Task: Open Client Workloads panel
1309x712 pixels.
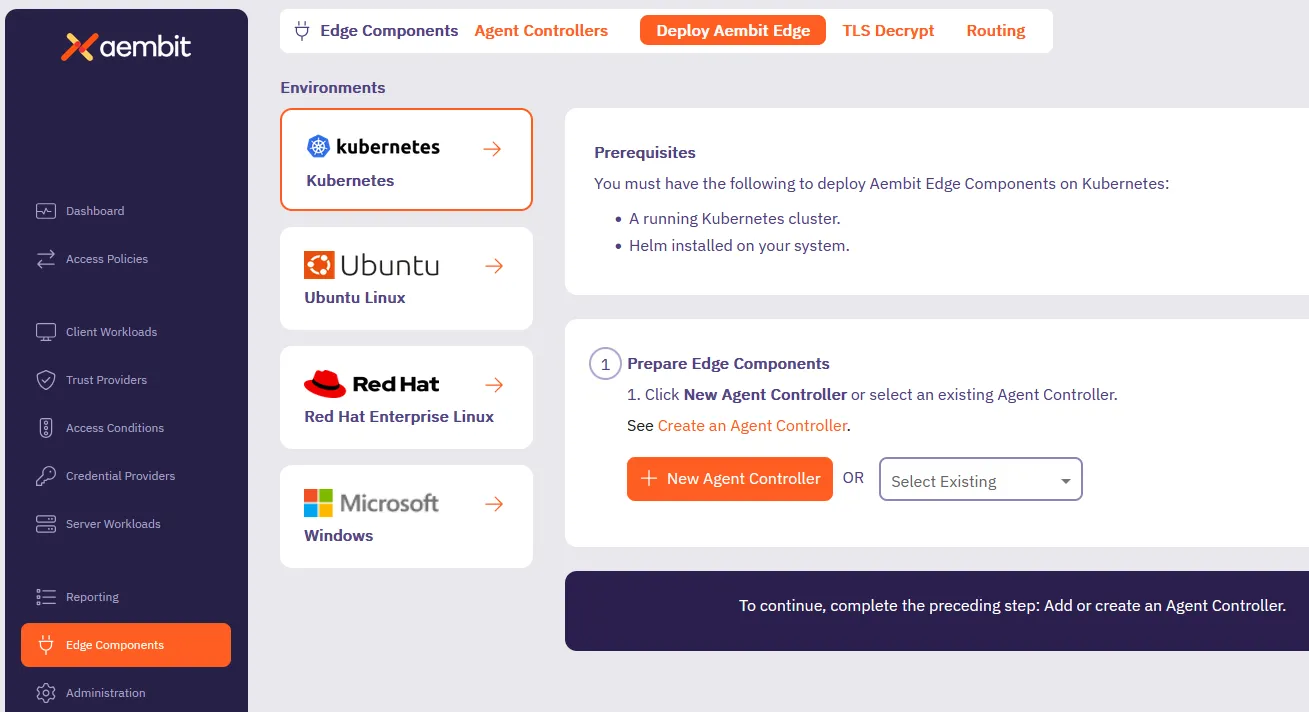Action: pos(110,331)
